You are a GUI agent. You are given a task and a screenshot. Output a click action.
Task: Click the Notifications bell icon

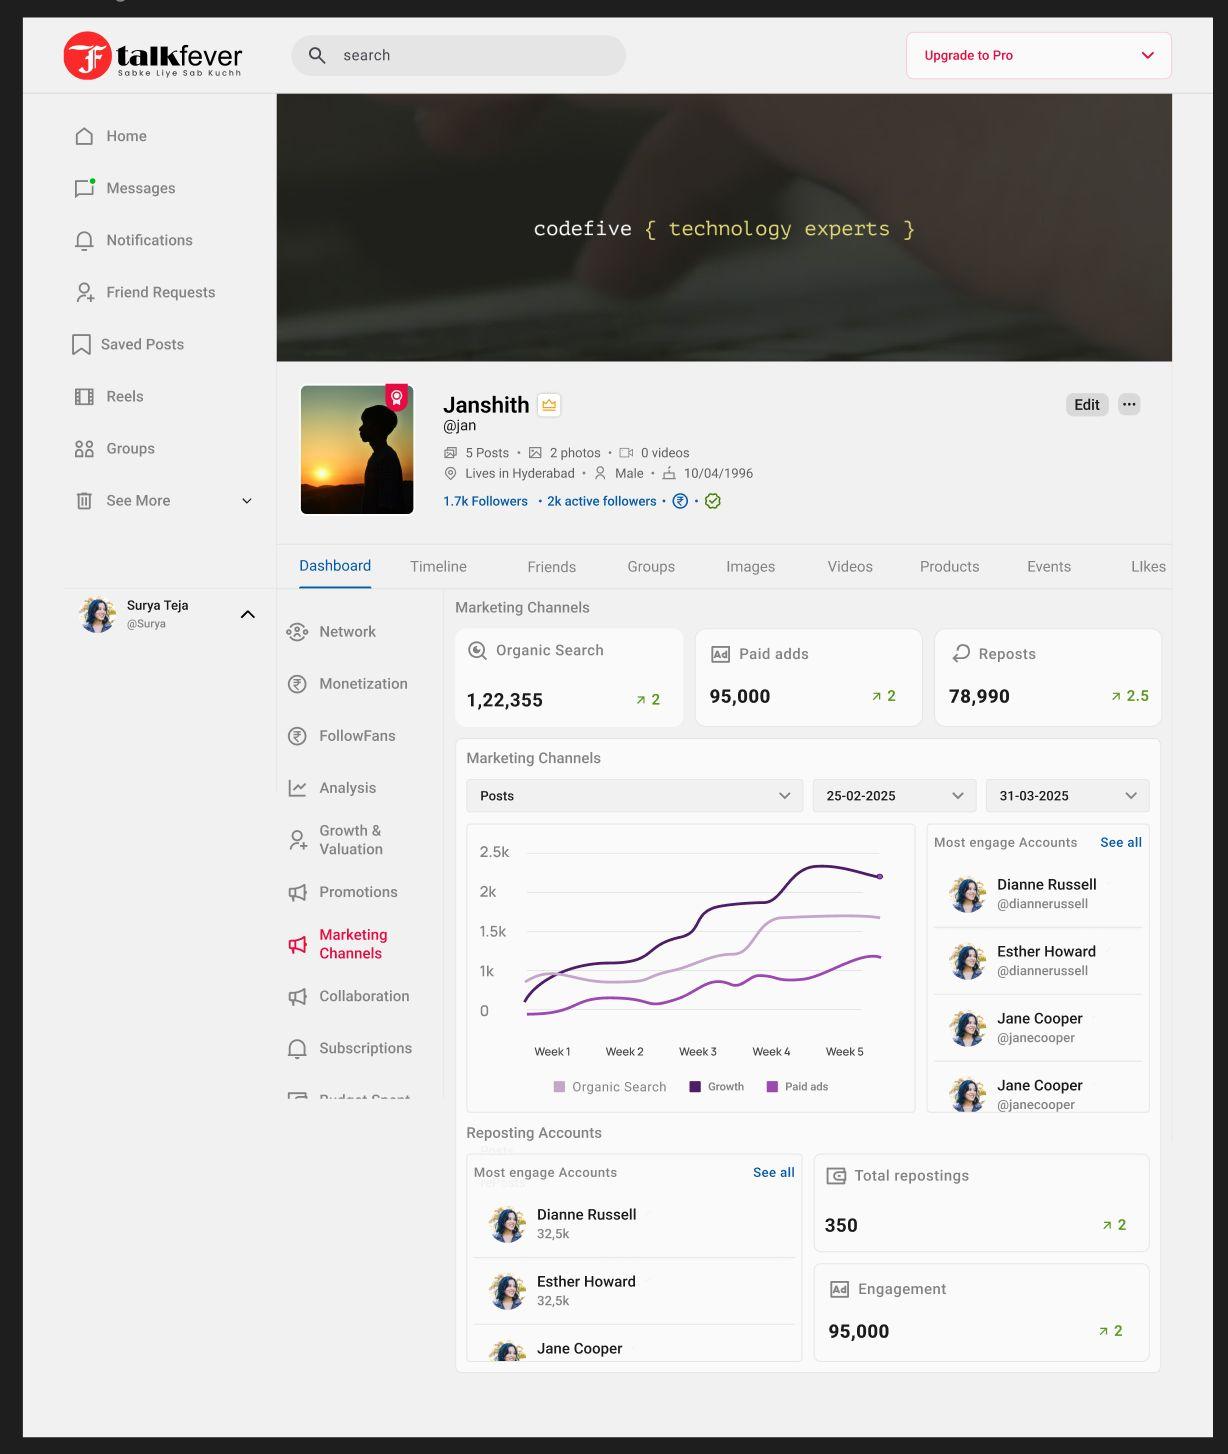coord(84,241)
